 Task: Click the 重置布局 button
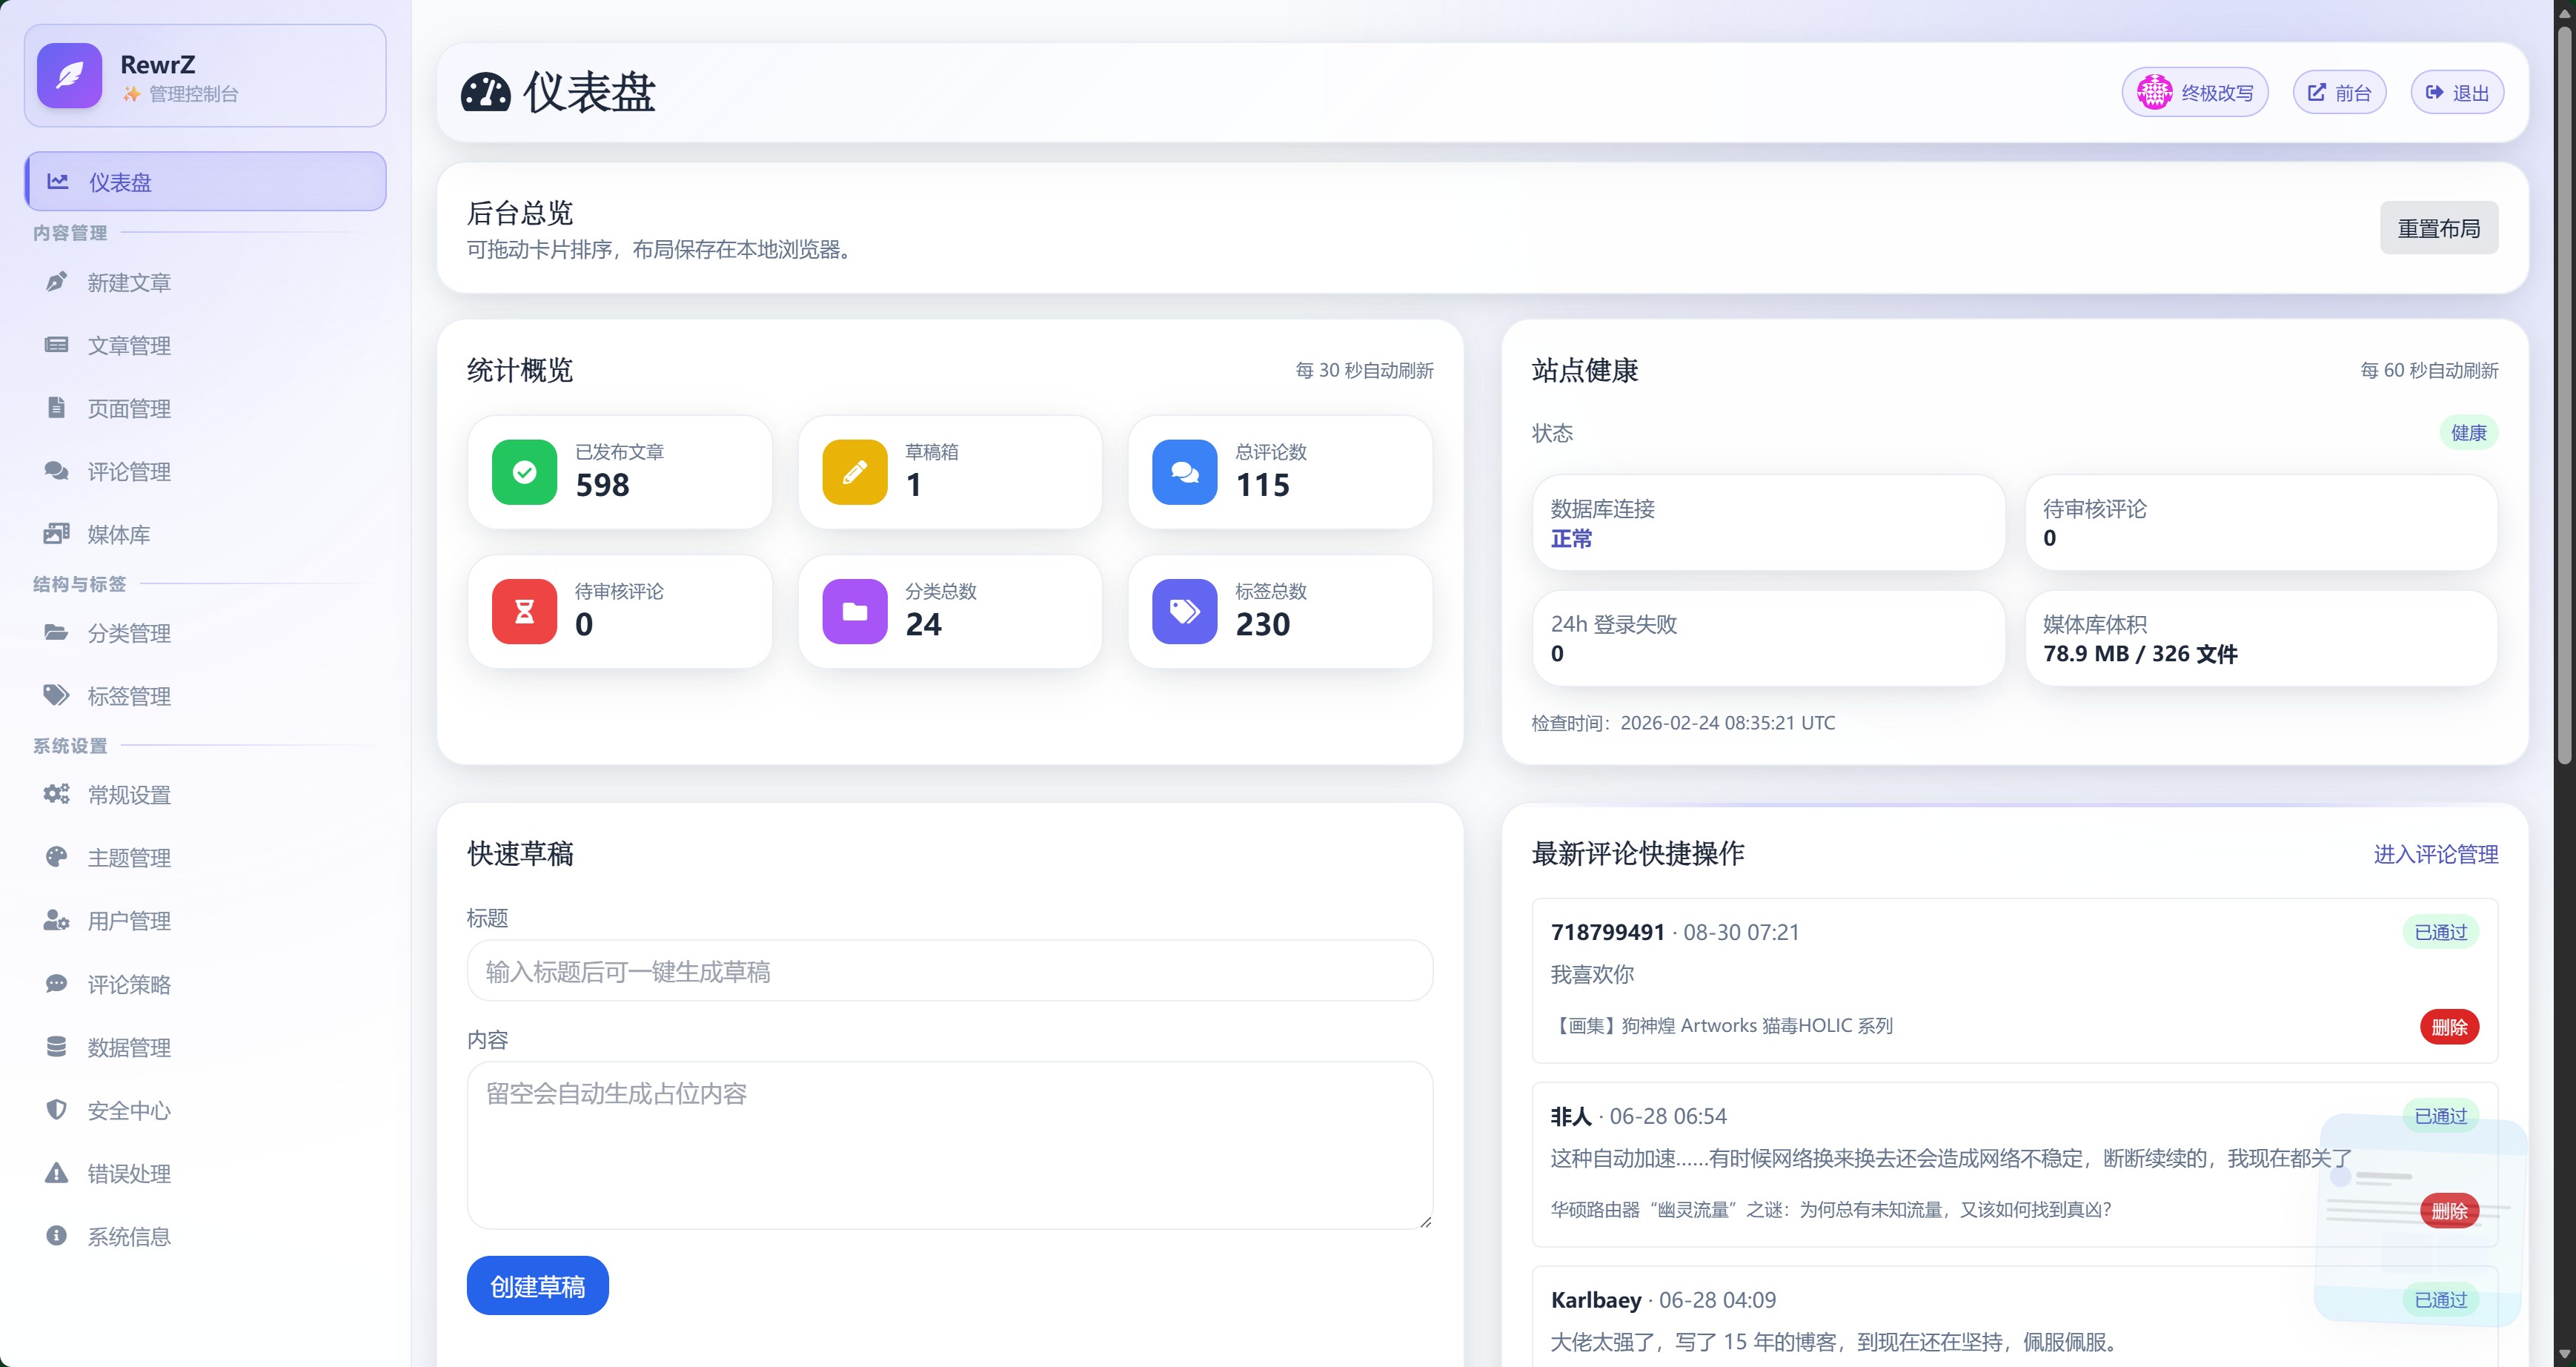pyautogui.click(x=2438, y=228)
